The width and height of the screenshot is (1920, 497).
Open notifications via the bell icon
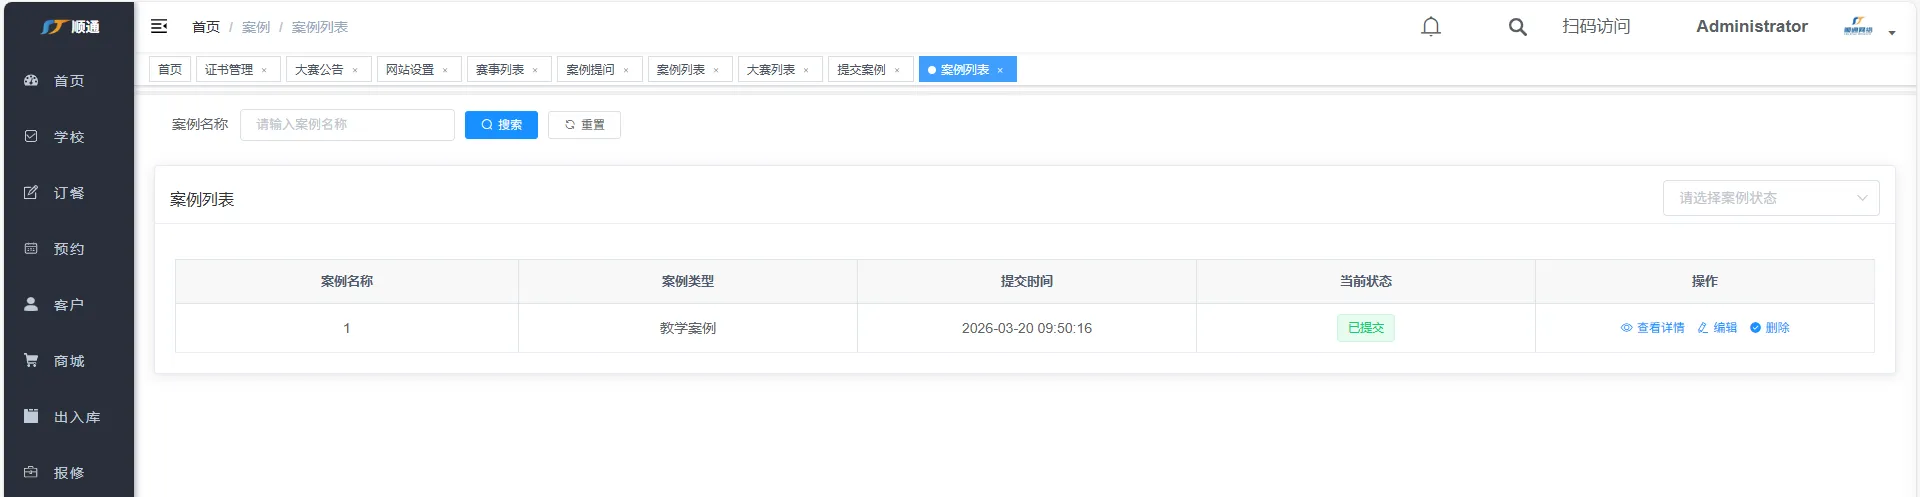(1431, 27)
